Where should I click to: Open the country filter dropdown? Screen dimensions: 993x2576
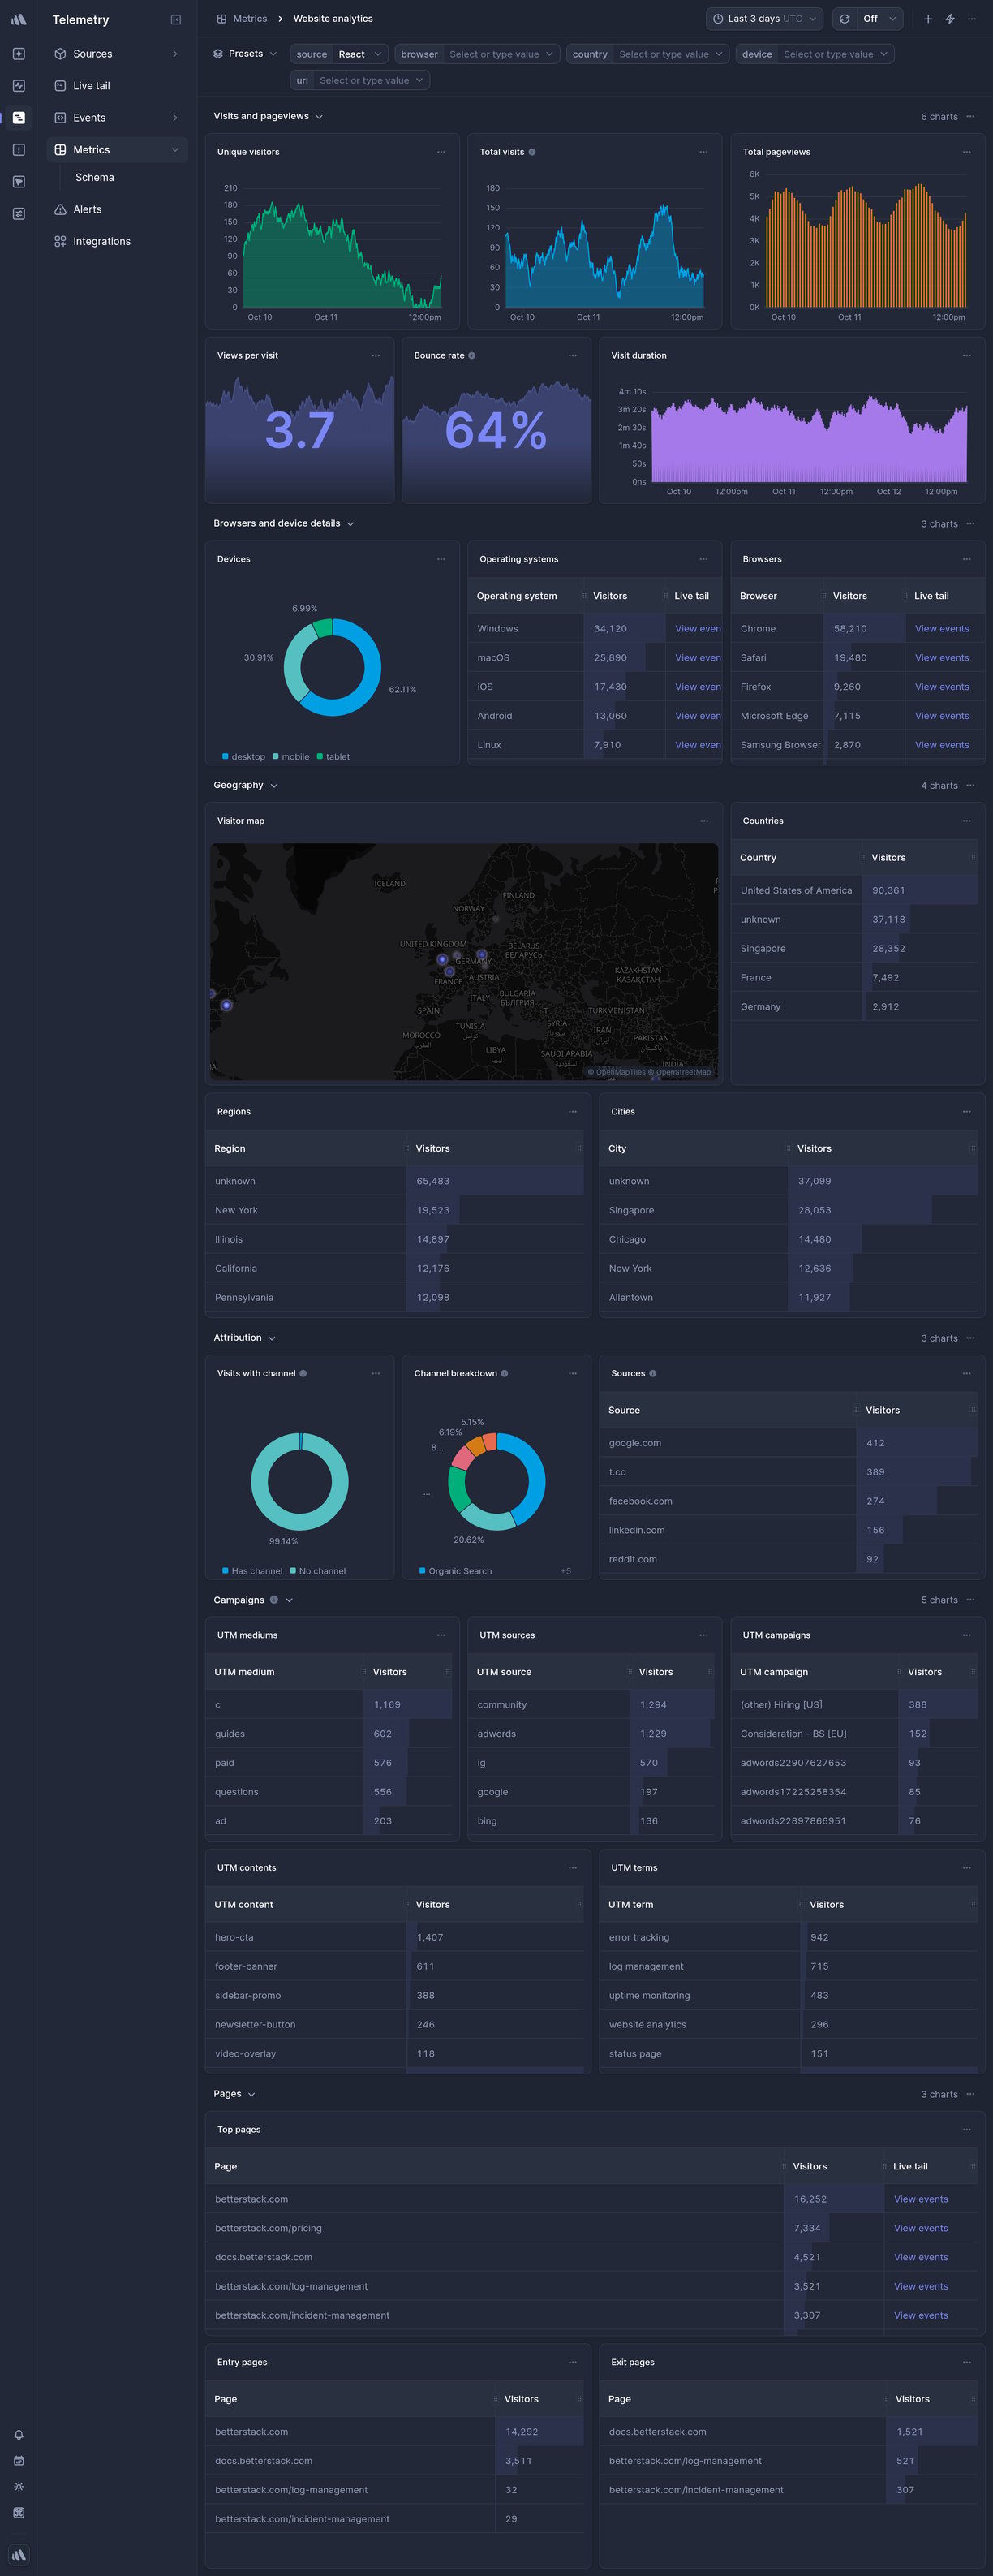coord(647,54)
